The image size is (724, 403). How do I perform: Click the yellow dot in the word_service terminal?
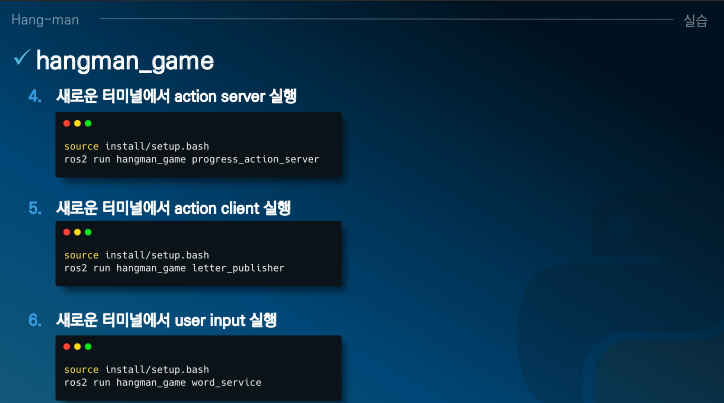[77, 347]
